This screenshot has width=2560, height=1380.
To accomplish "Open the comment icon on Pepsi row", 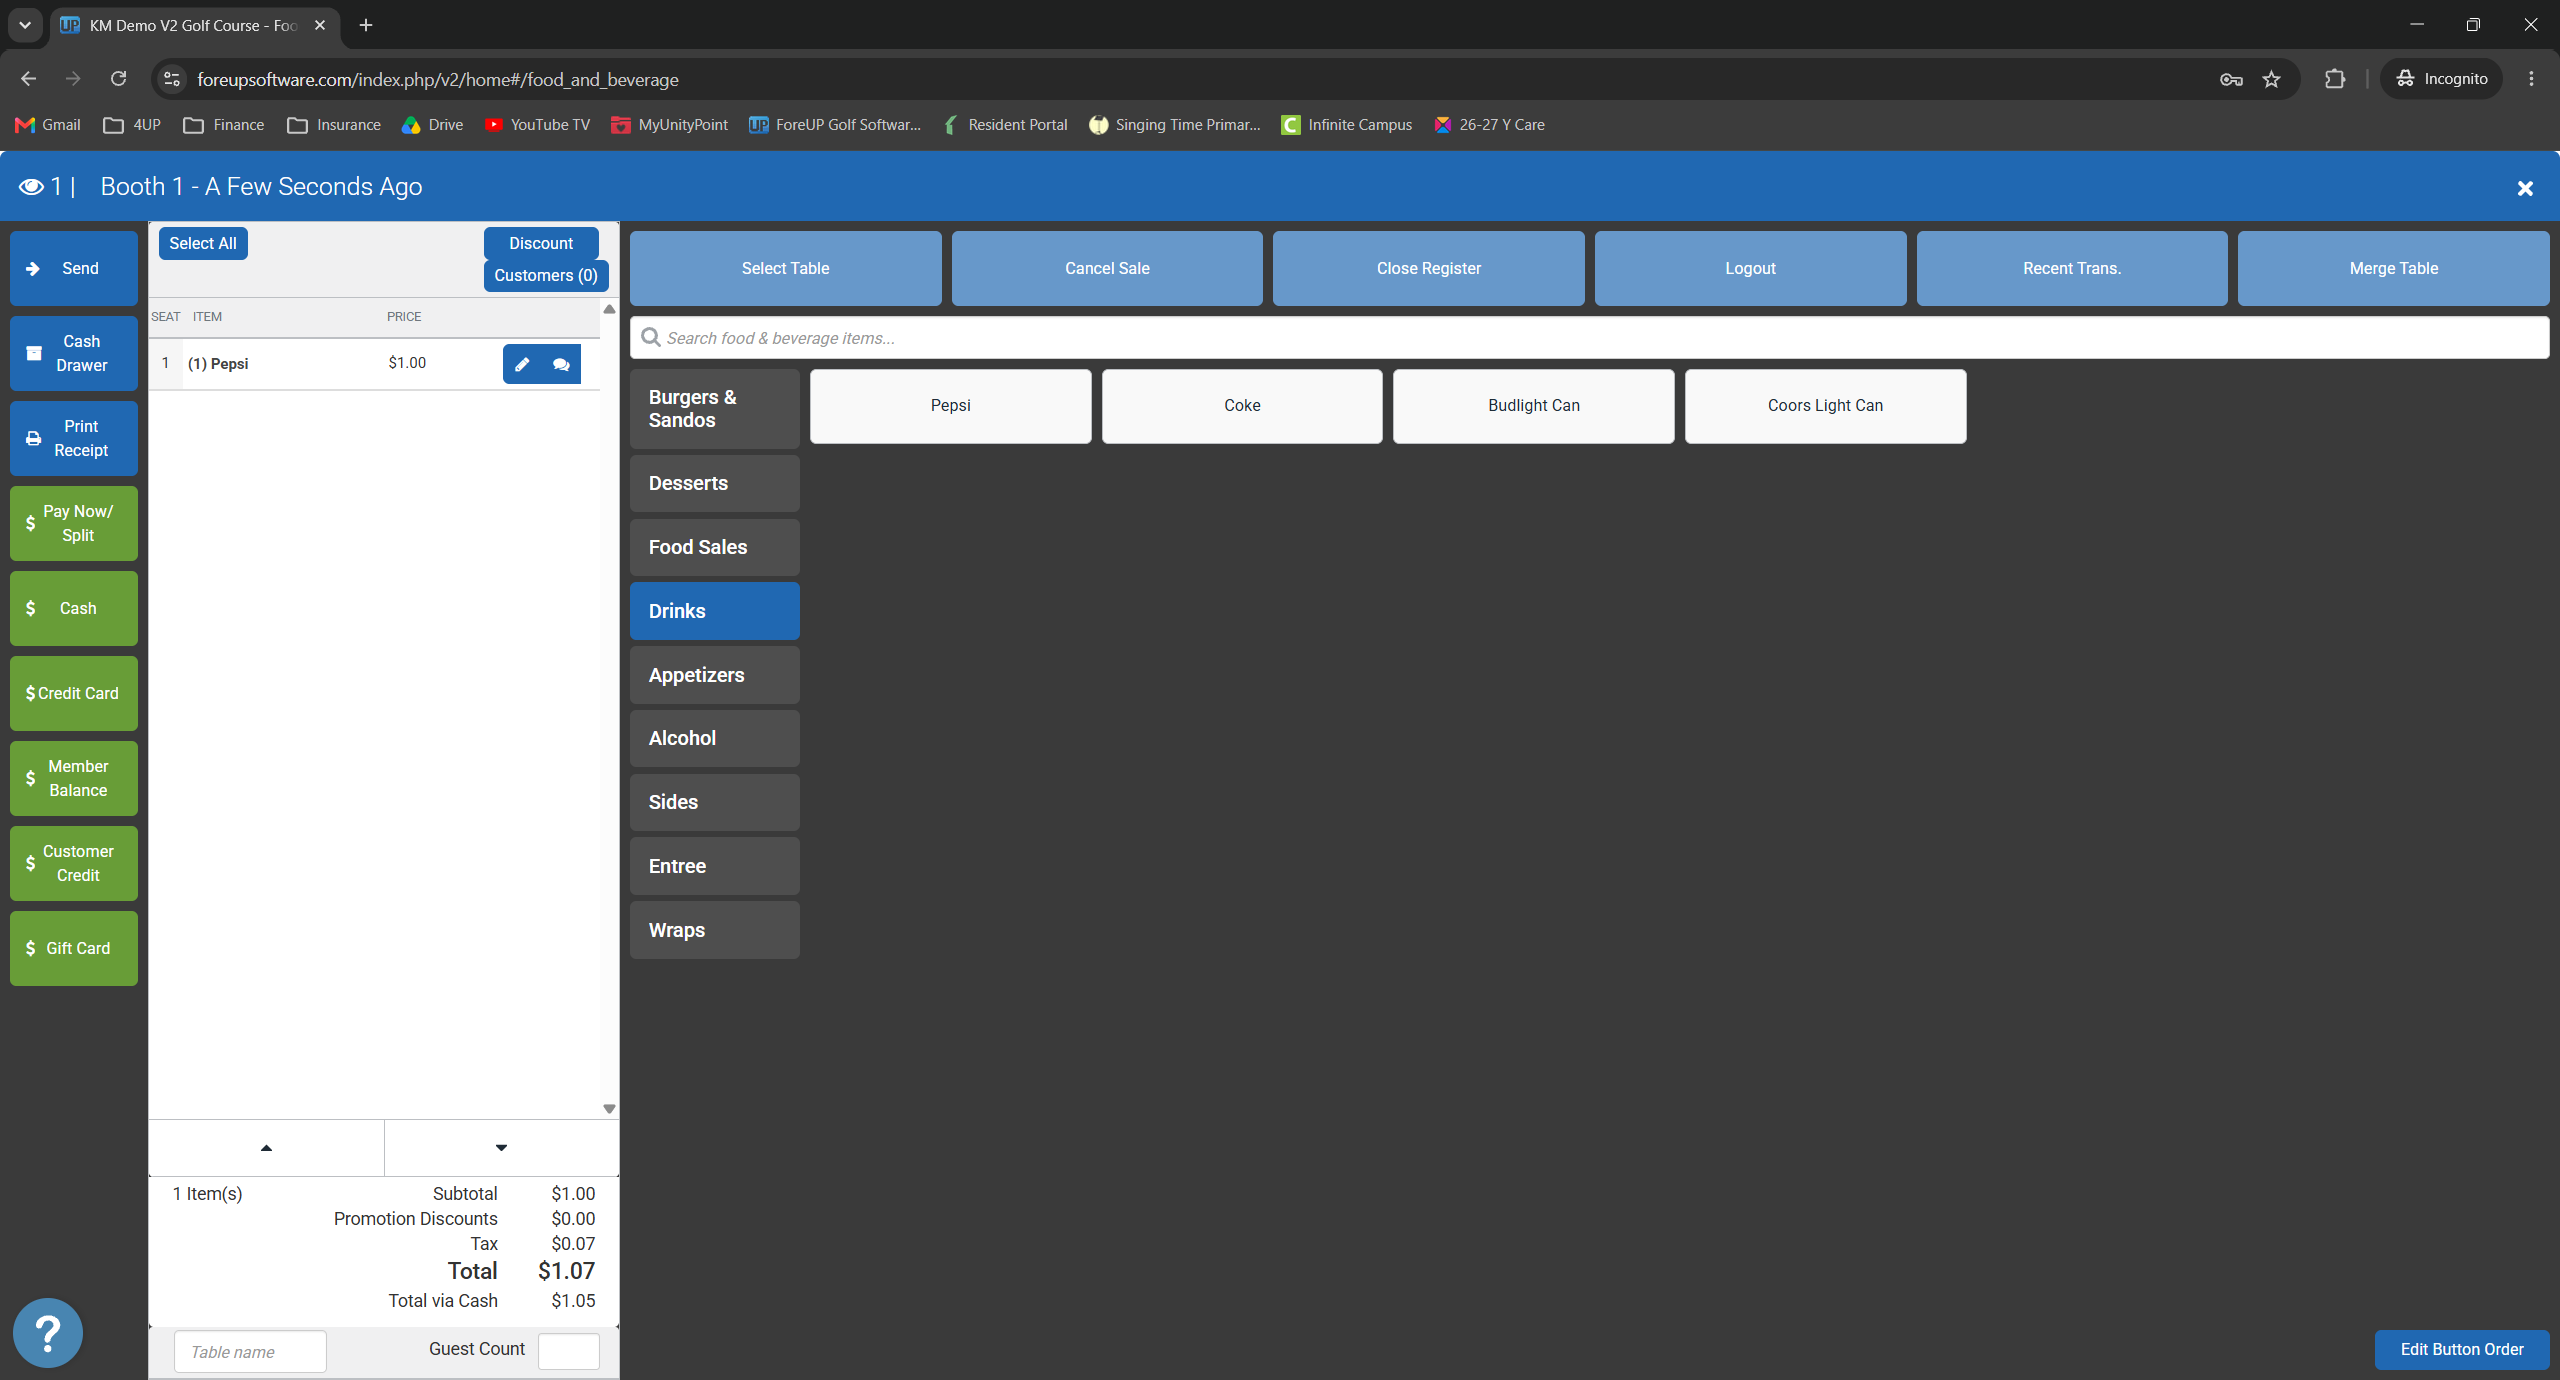I will 561,364.
